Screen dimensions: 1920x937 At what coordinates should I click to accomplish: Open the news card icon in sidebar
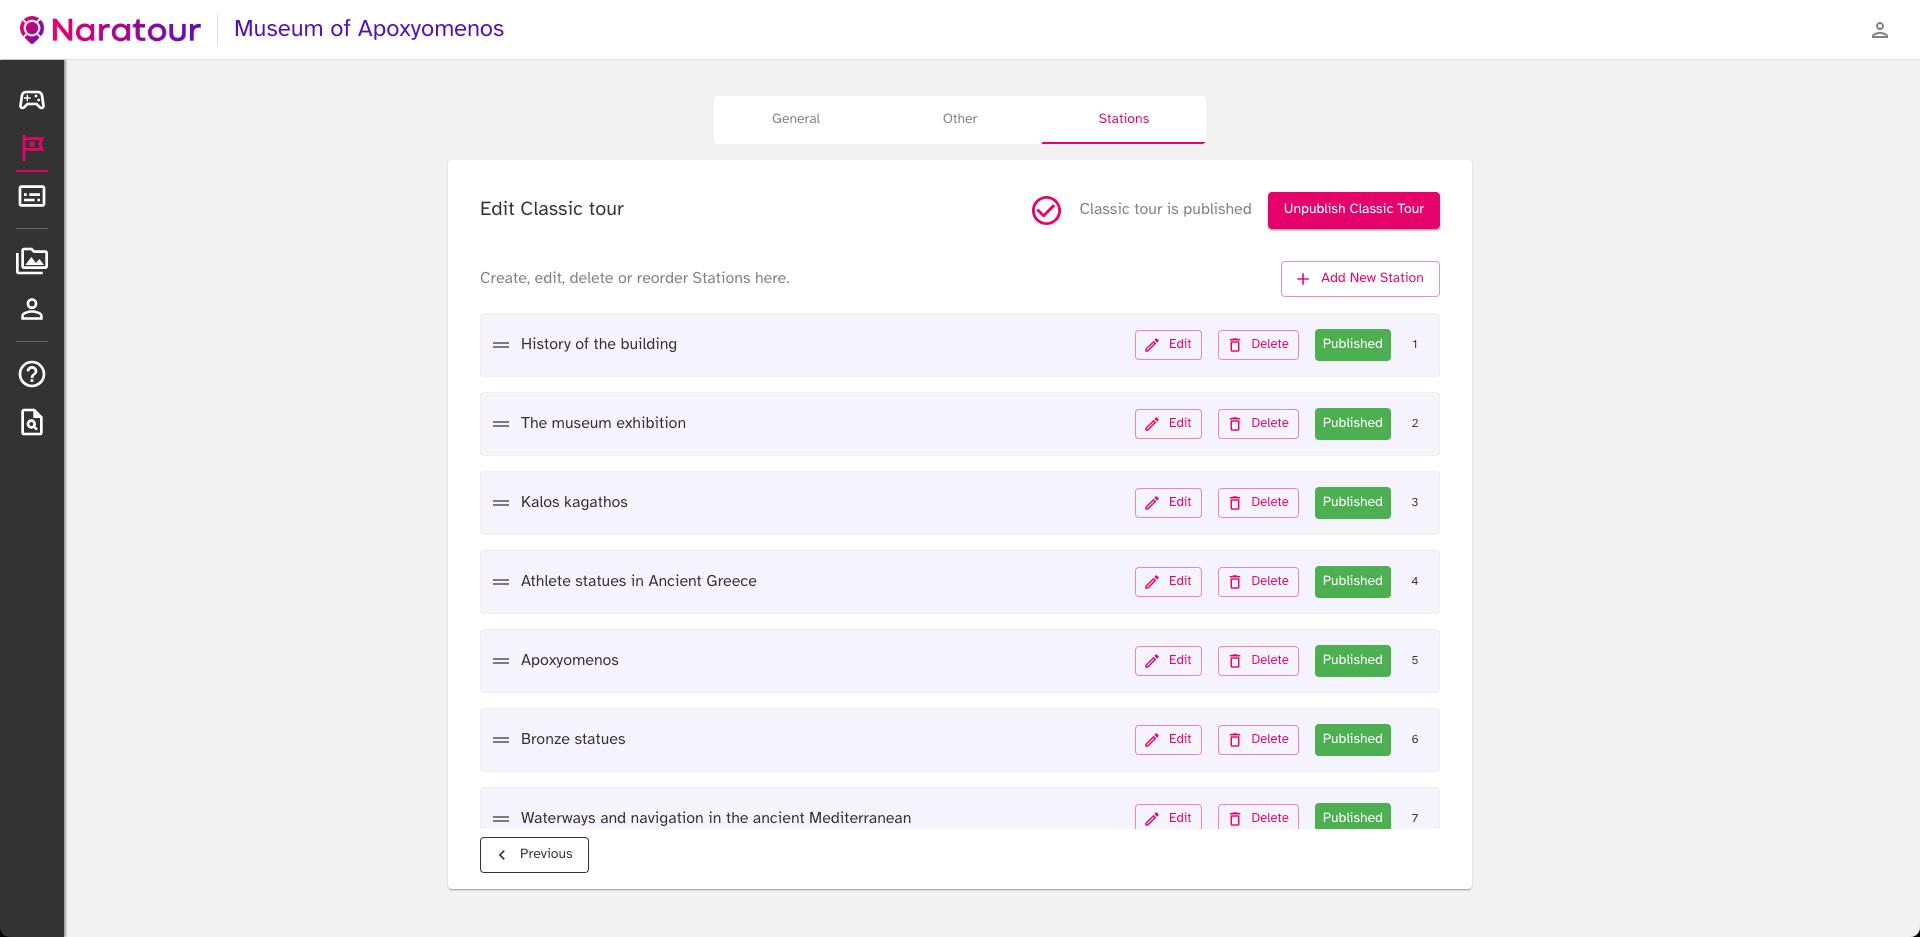[x=32, y=196]
